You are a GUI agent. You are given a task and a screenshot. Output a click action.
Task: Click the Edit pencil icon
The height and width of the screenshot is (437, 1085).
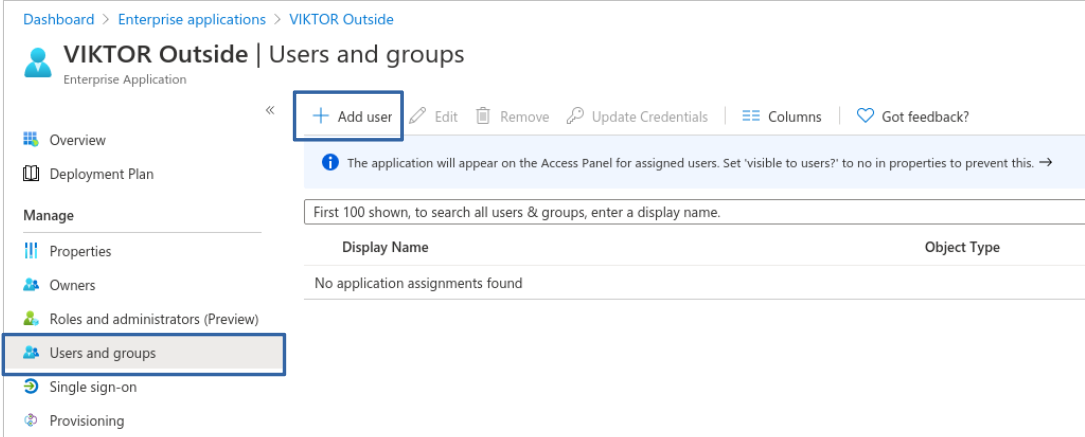[419, 116]
